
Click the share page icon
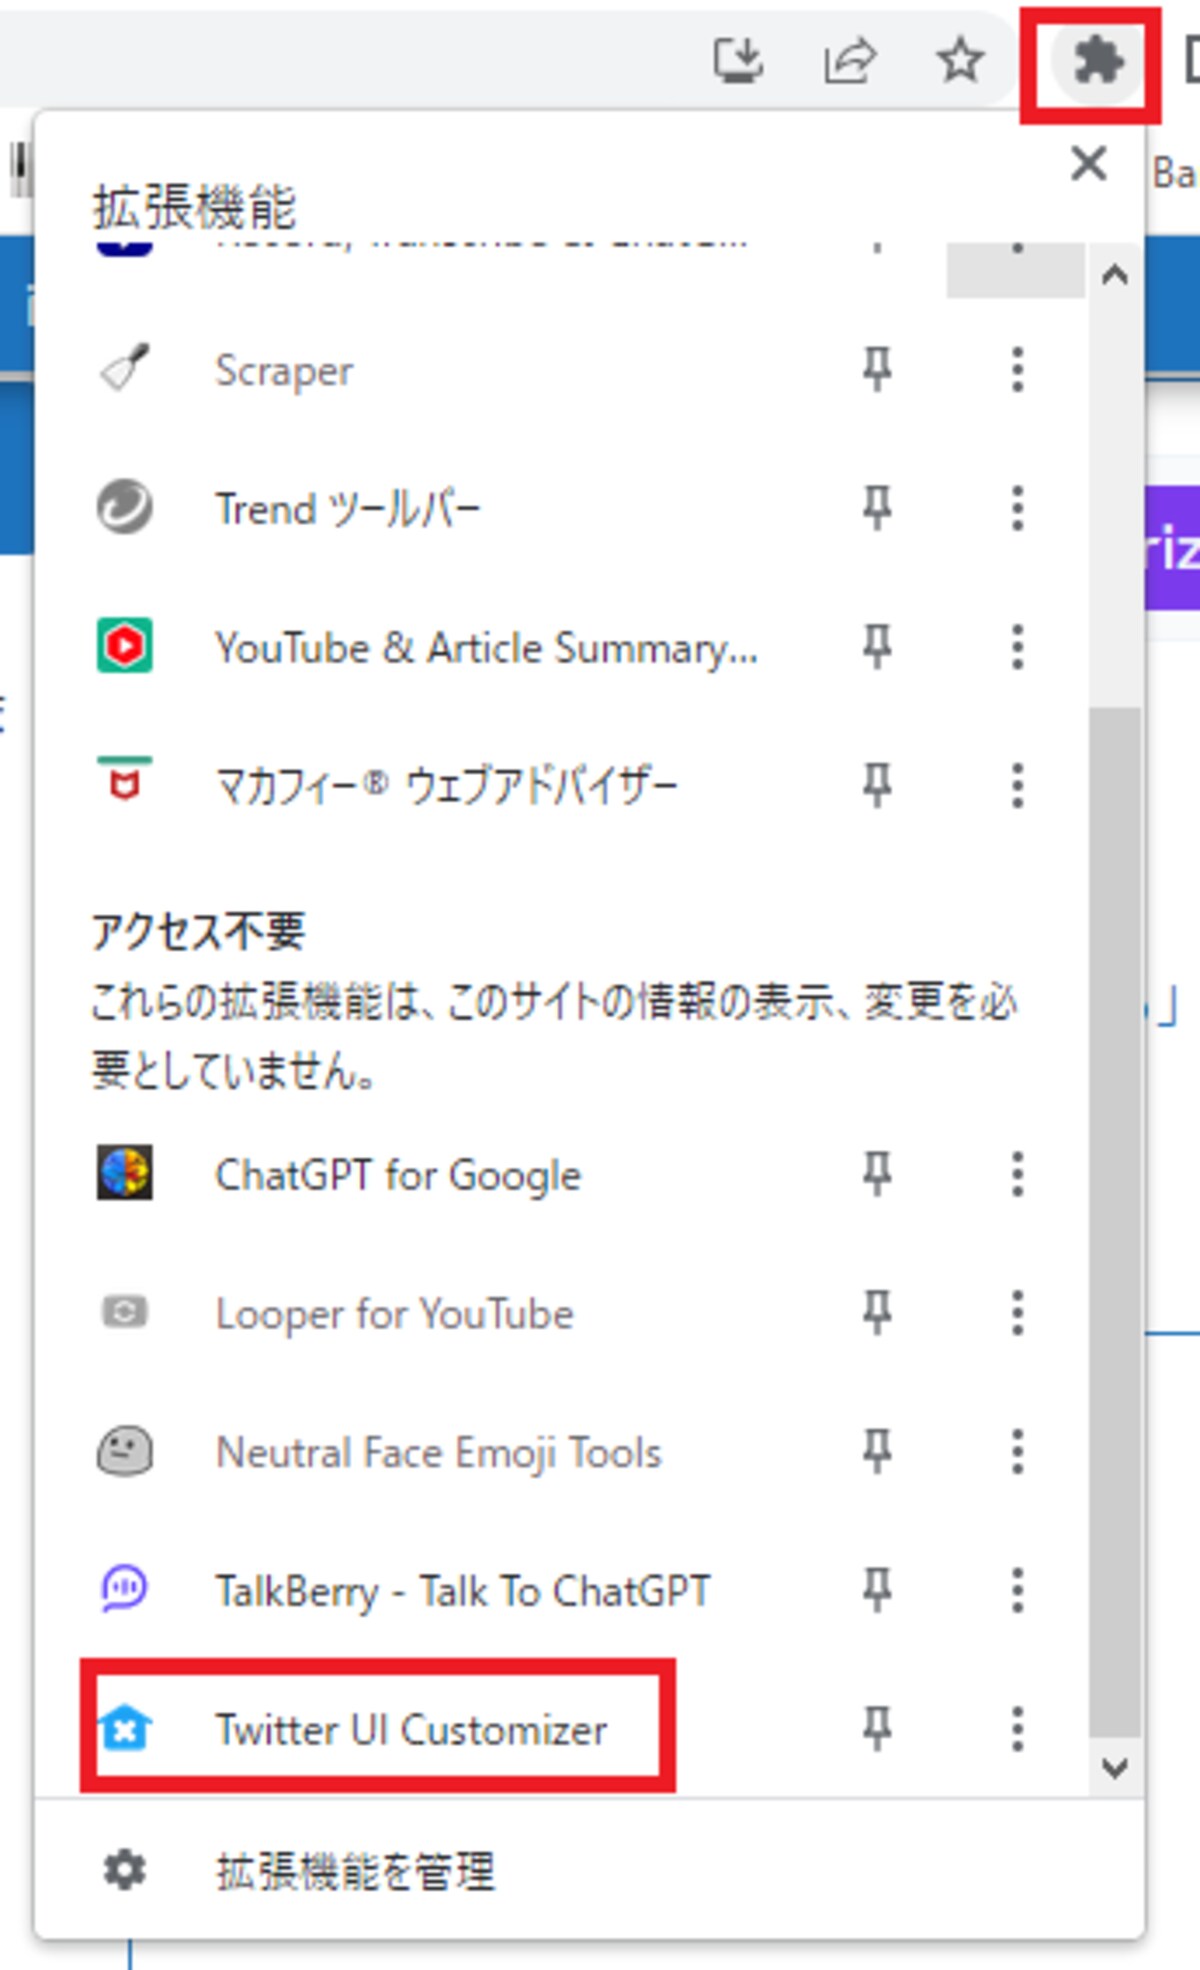pyautogui.click(x=850, y=61)
